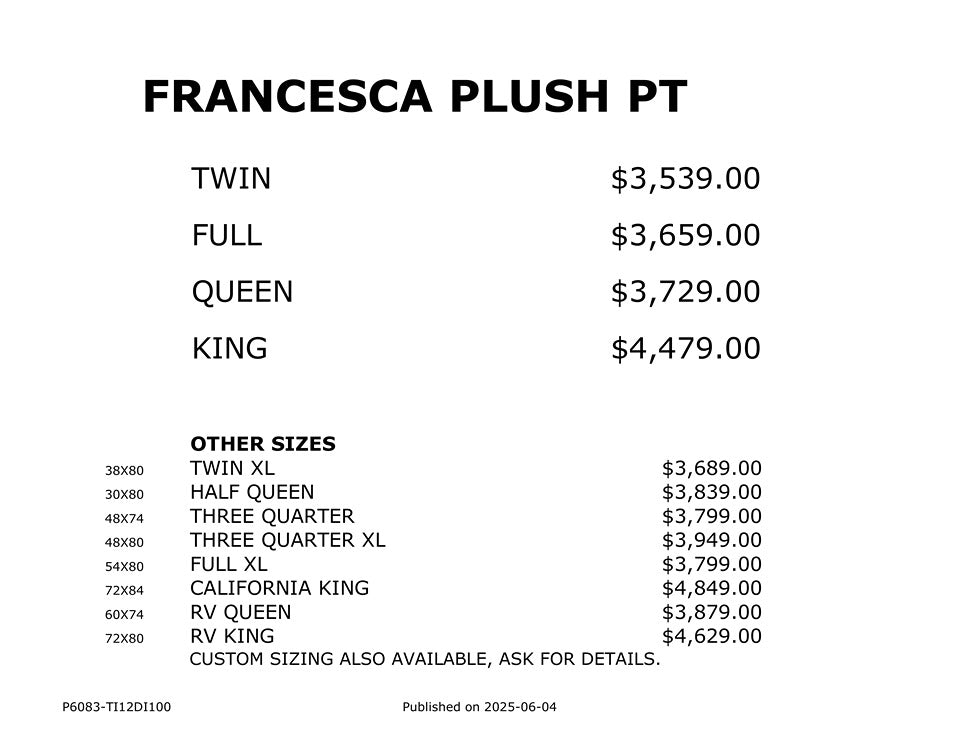Click the 48X74 dimension label
The height and width of the screenshot is (742, 960).
[x=124, y=518]
